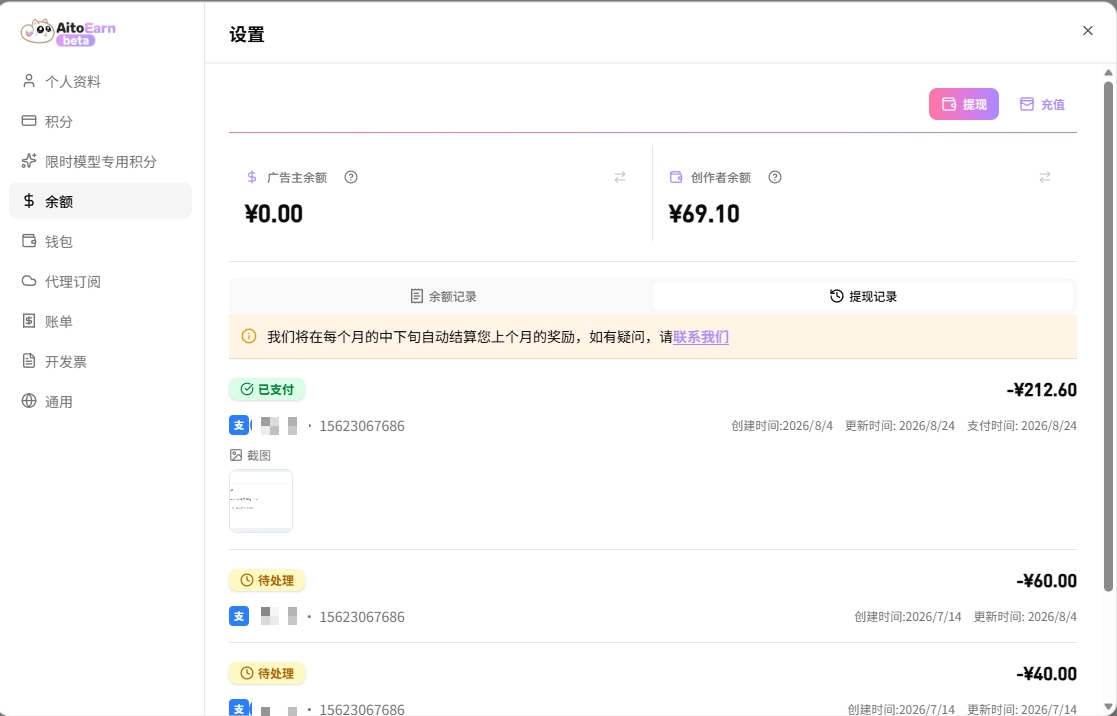The height and width of the screenshot is (716, 1117).
Task: Click the 截图 image icon
Action: (x=236, y=455)
